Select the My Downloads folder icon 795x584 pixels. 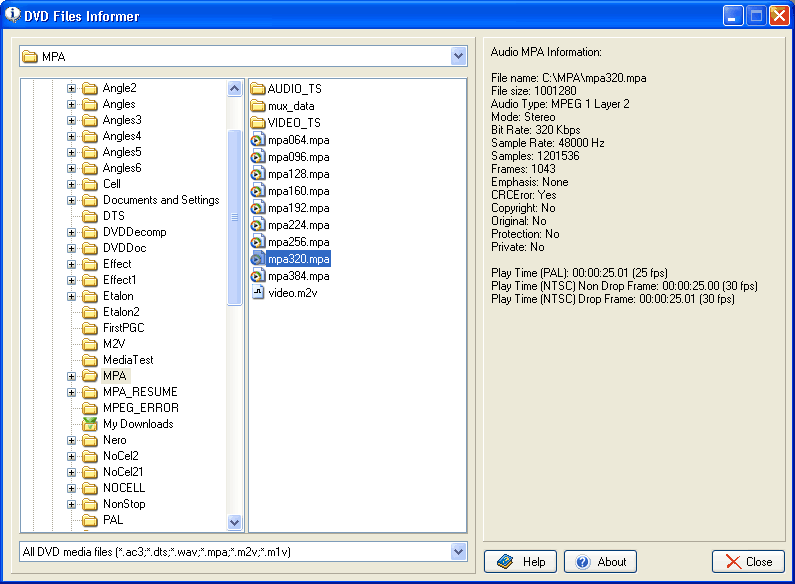(x=90, y=424)
